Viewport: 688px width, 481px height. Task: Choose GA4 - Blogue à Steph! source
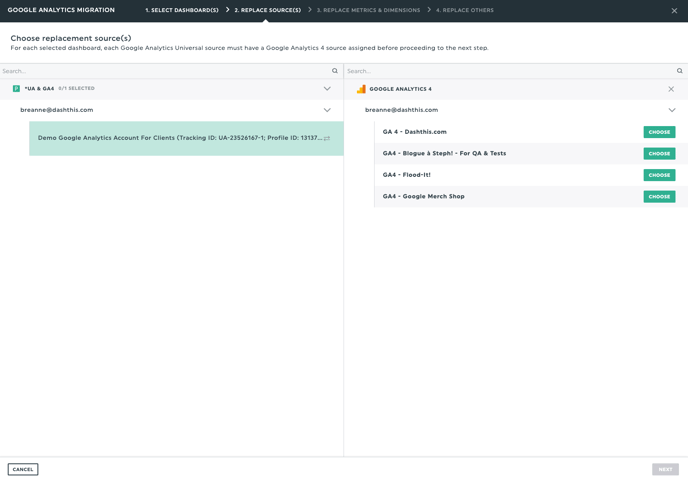pyautogui.click(x=659, y=154)
